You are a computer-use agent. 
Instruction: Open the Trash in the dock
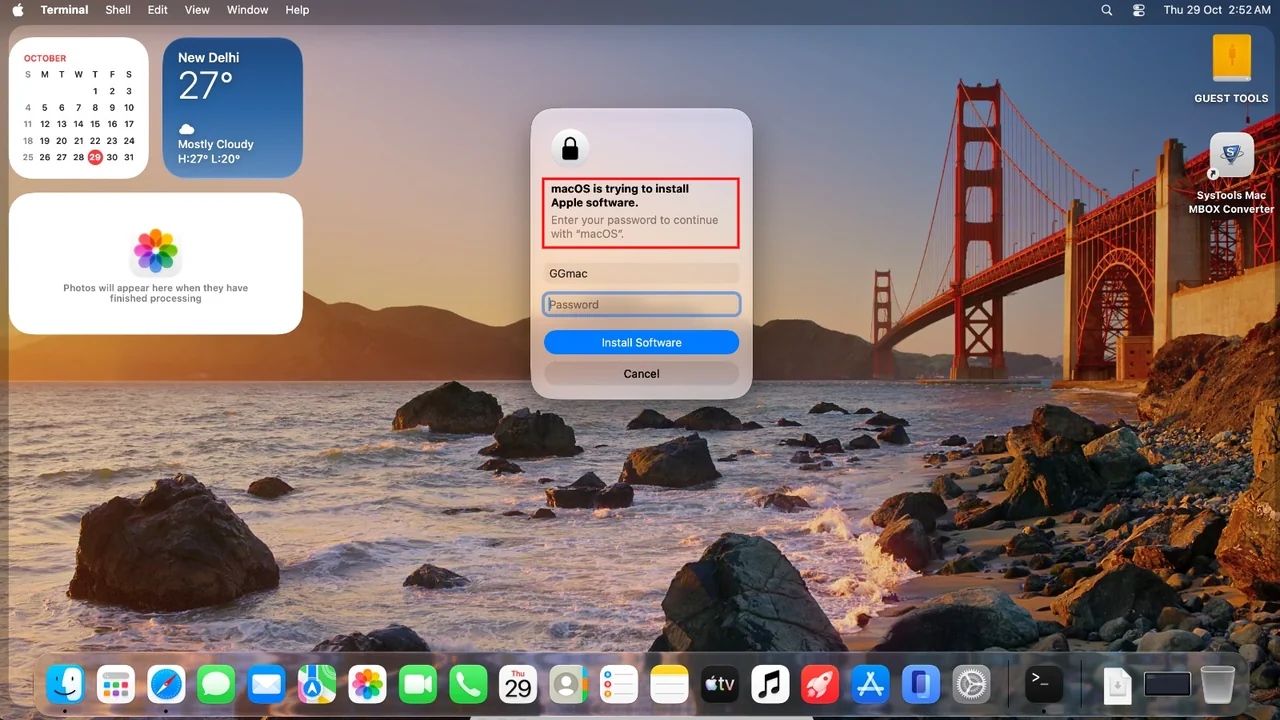tap(1217, 685)
